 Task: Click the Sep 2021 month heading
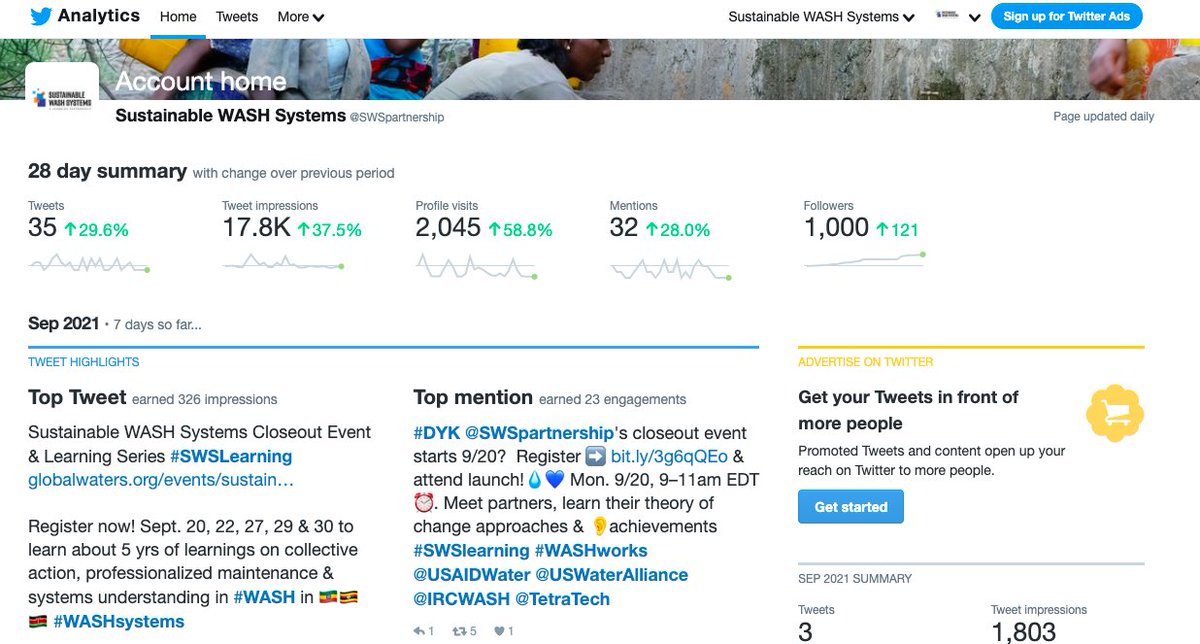[64, 323]
